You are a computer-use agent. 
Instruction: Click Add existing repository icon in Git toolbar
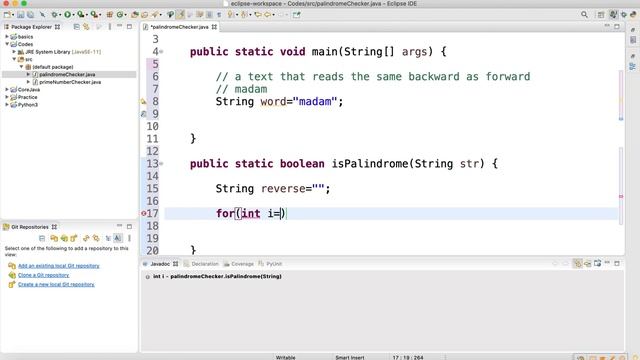[54, 238]
